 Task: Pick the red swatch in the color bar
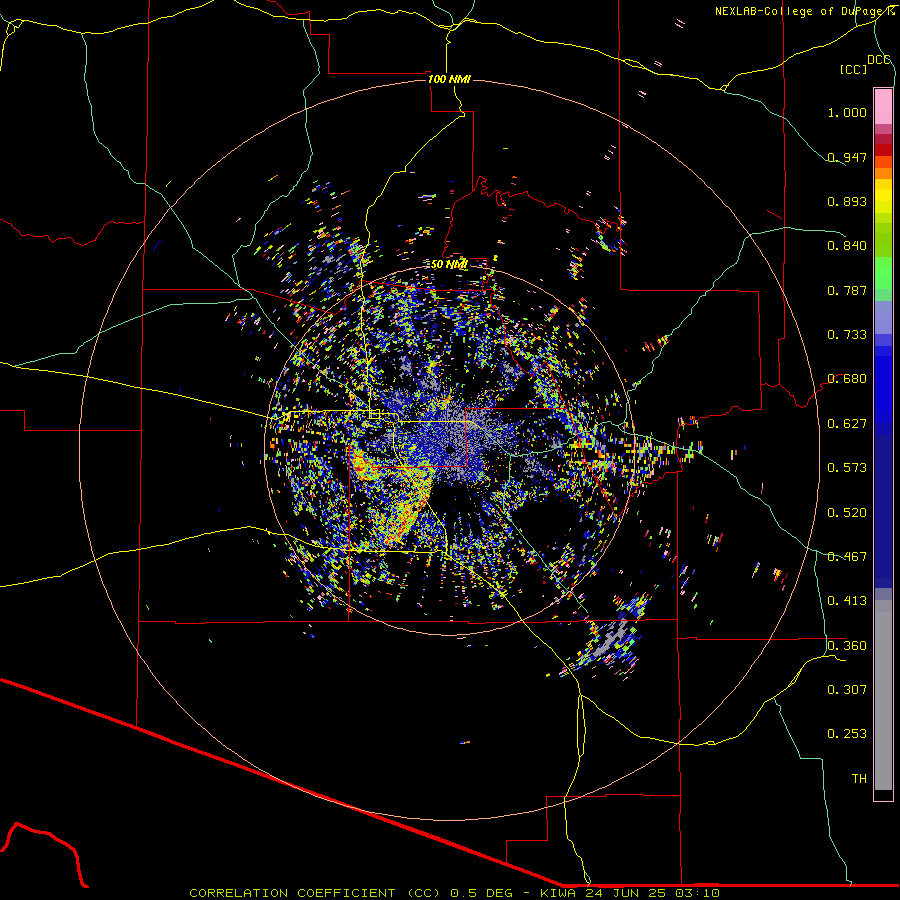click(x=883, y=150)
